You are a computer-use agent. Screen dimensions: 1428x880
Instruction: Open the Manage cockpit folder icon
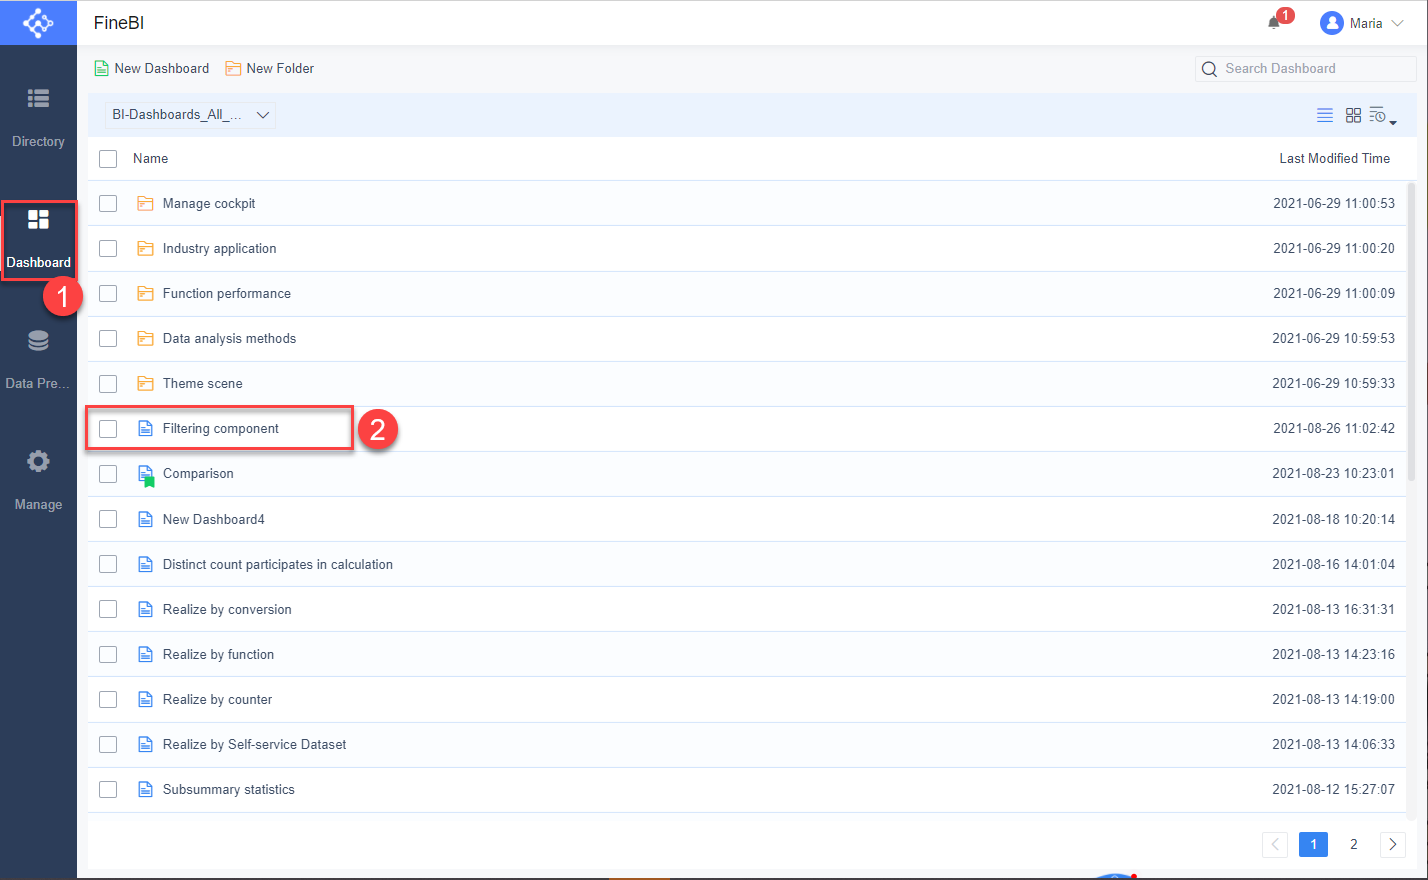pos(145,203)
